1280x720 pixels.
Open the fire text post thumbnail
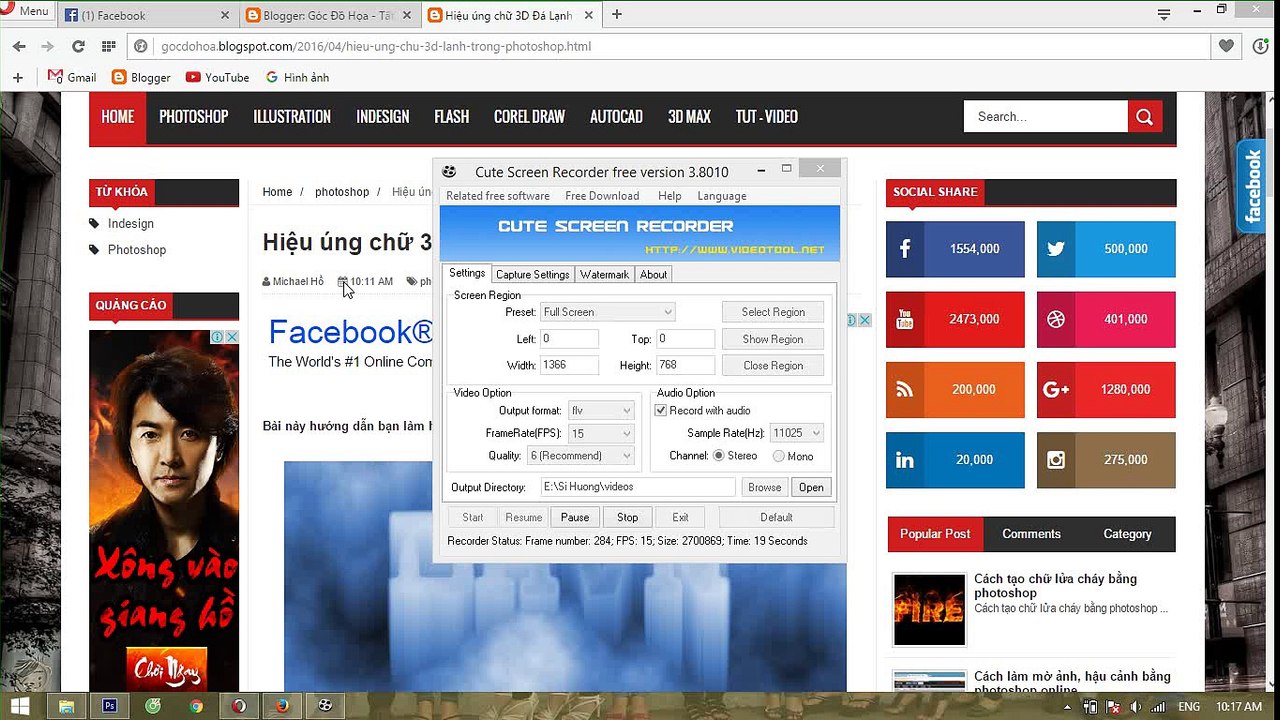pos(929,610)
